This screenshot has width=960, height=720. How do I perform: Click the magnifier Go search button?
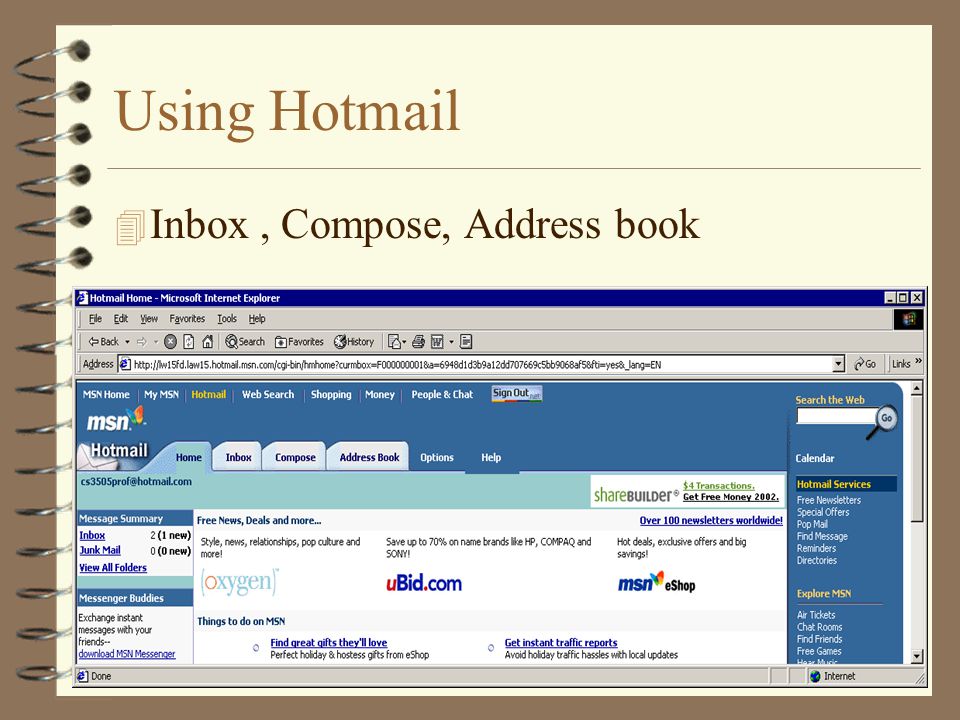886,418
